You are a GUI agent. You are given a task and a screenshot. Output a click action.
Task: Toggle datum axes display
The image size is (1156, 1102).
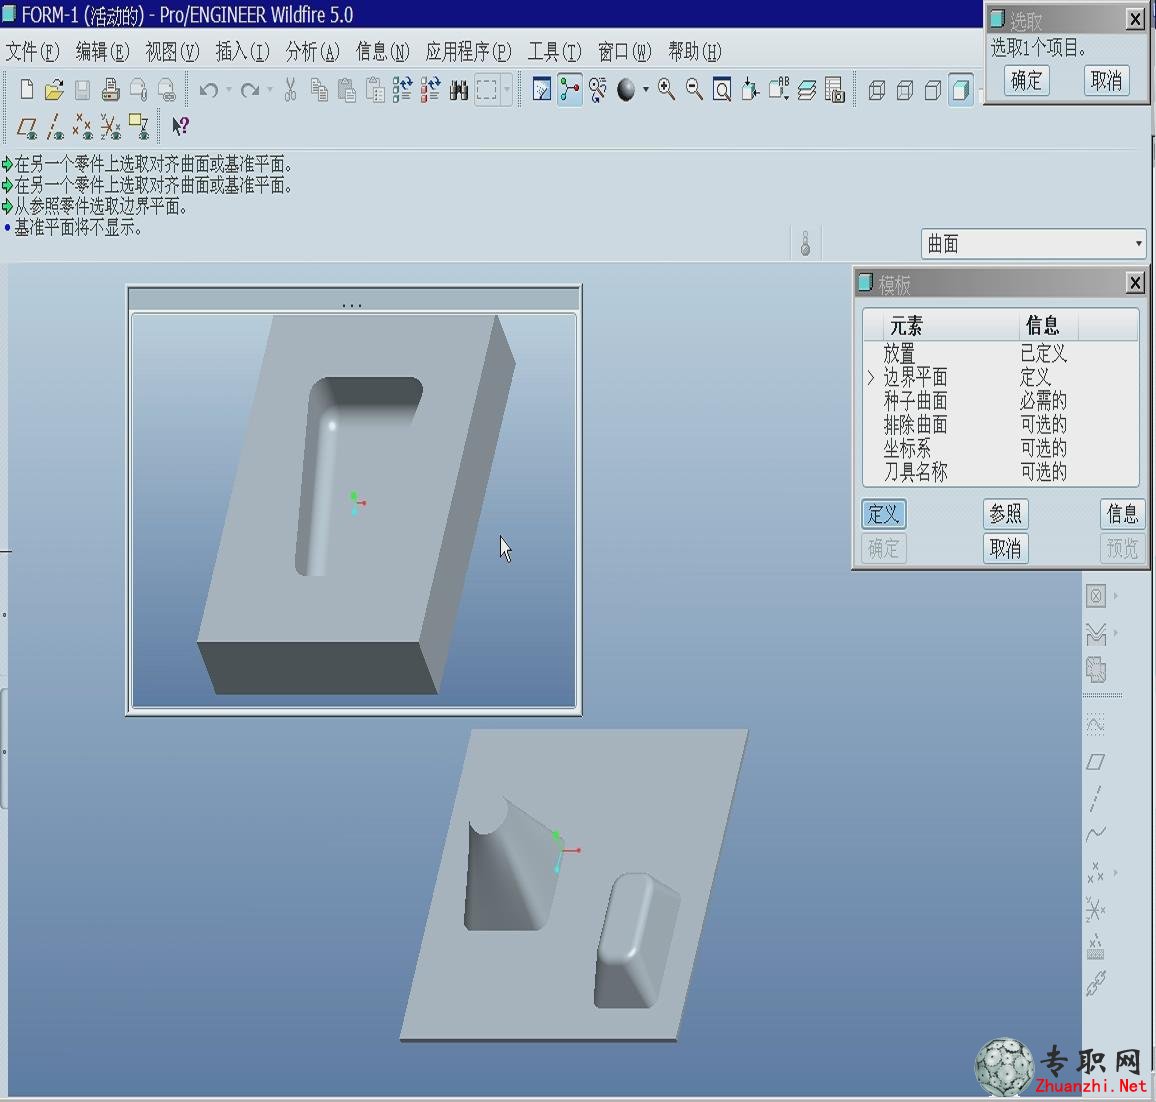tap(55, 128)
